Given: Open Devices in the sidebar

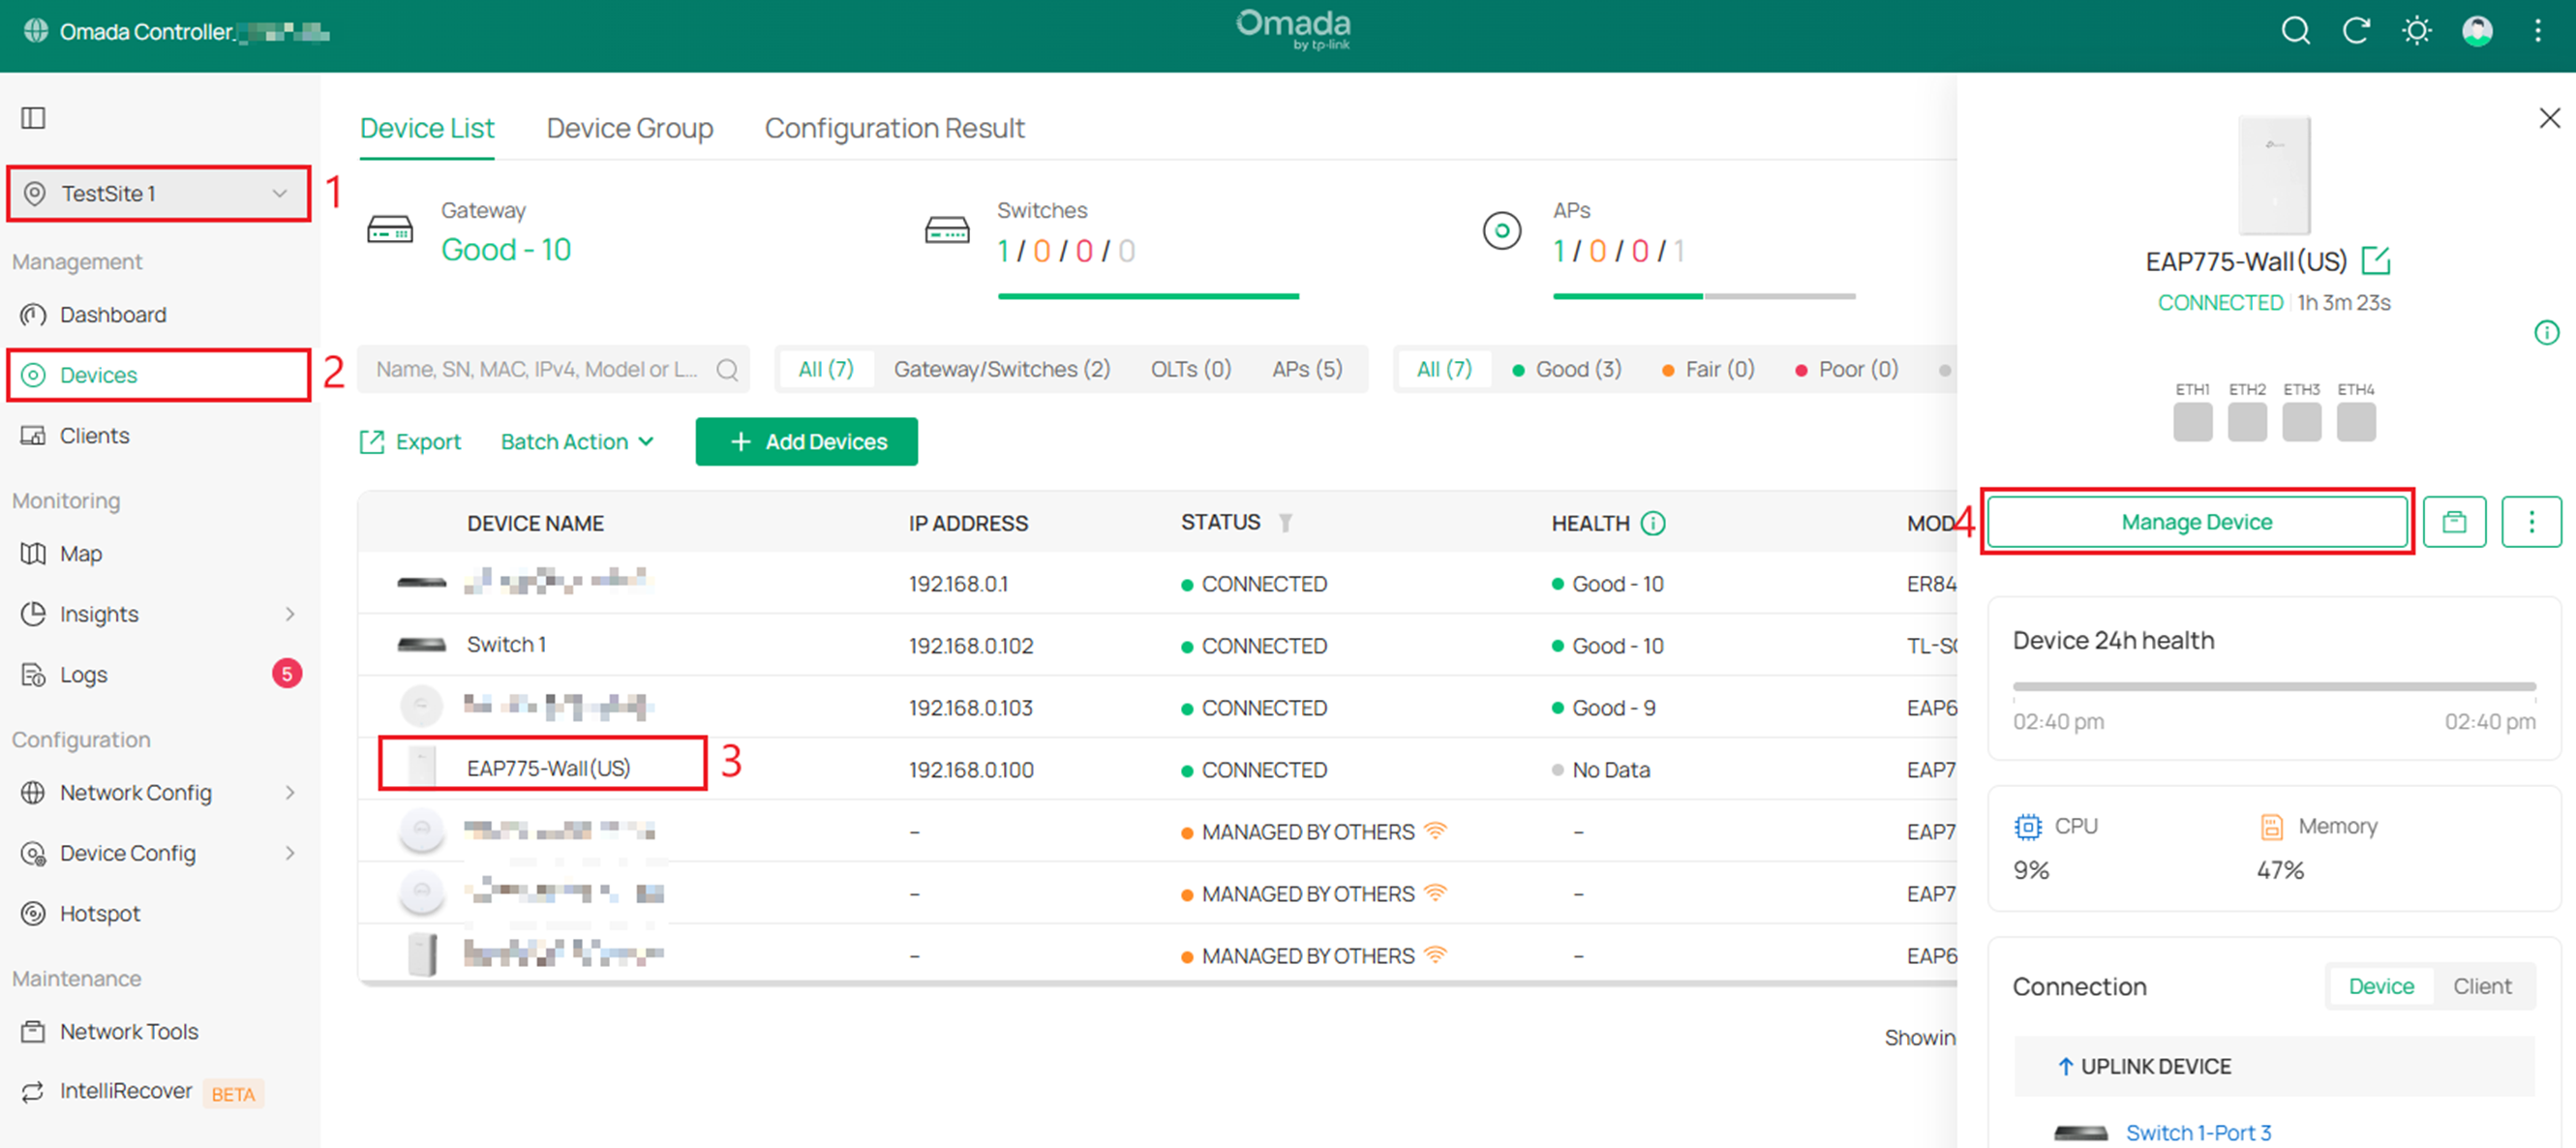Looking at the screenshot, I should pyautogui.click(x=158, y=375).
